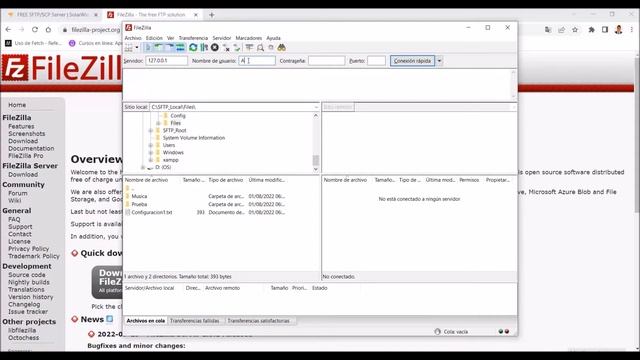Screen dimensions: 640x360
Task: Click the Contraseña input field
Action: [326, 60]
